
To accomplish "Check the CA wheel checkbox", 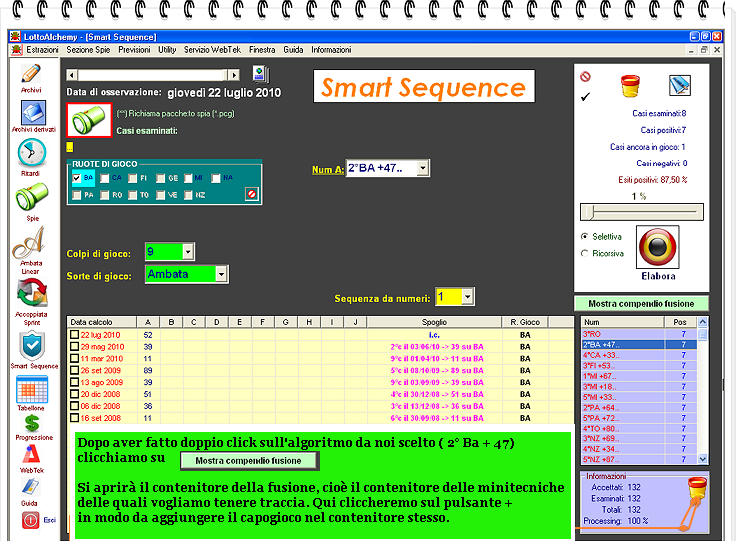I will pyautogui.click(x=105, y=178).
